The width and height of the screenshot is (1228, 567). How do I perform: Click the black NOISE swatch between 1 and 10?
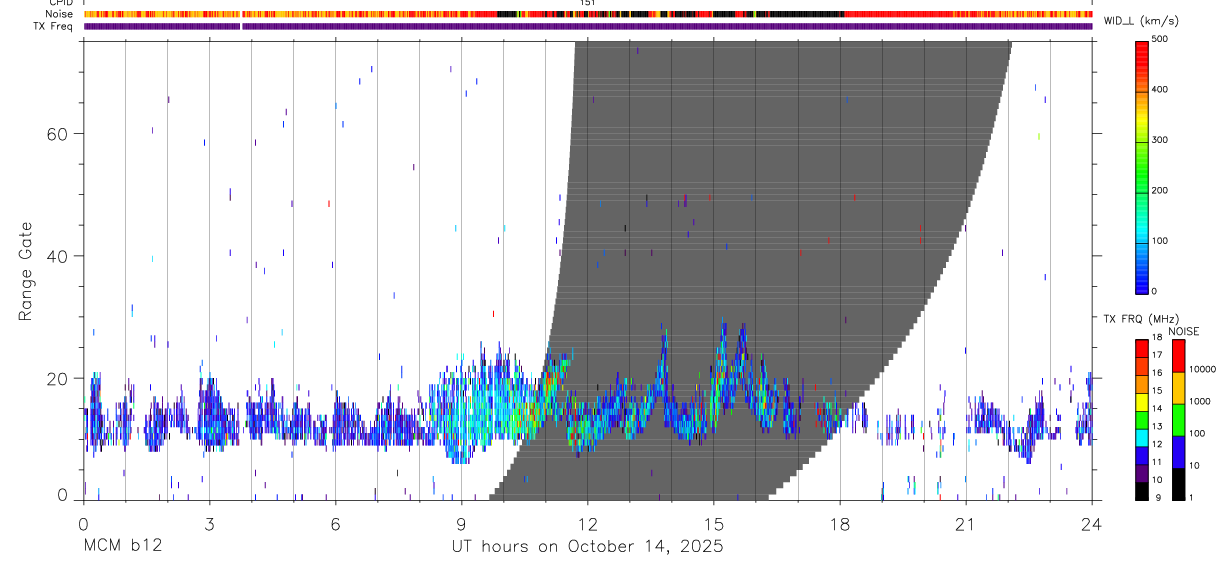pyautogui.click(x=1178, y=483)
